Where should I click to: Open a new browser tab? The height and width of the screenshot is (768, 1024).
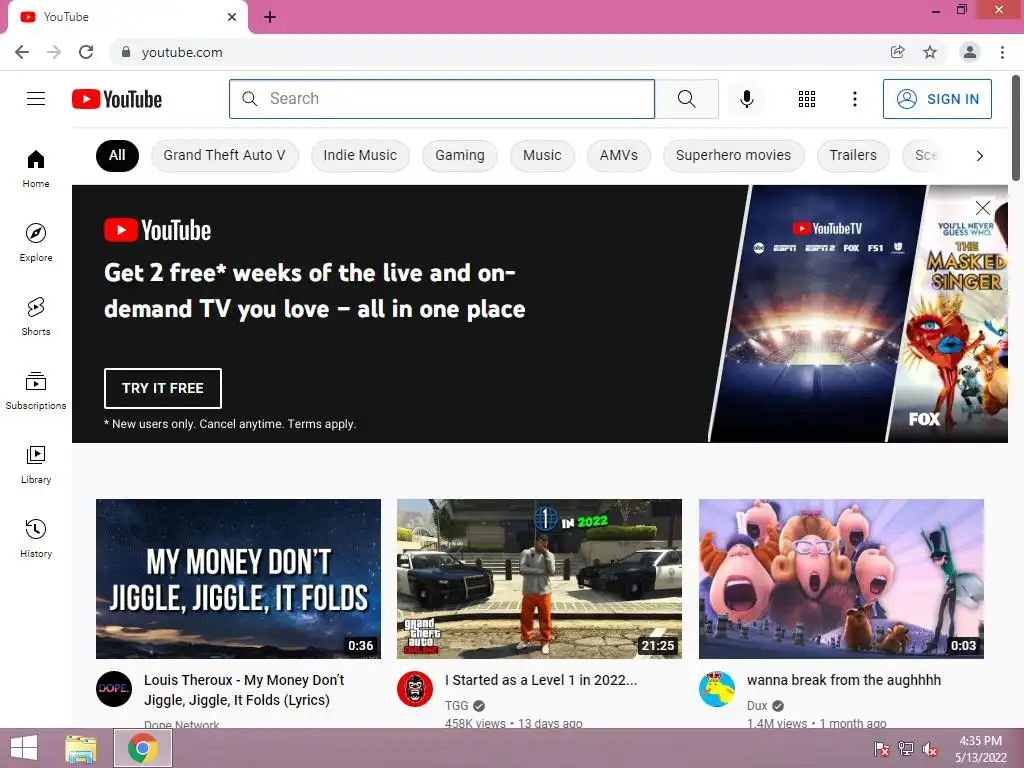point(270,17)
